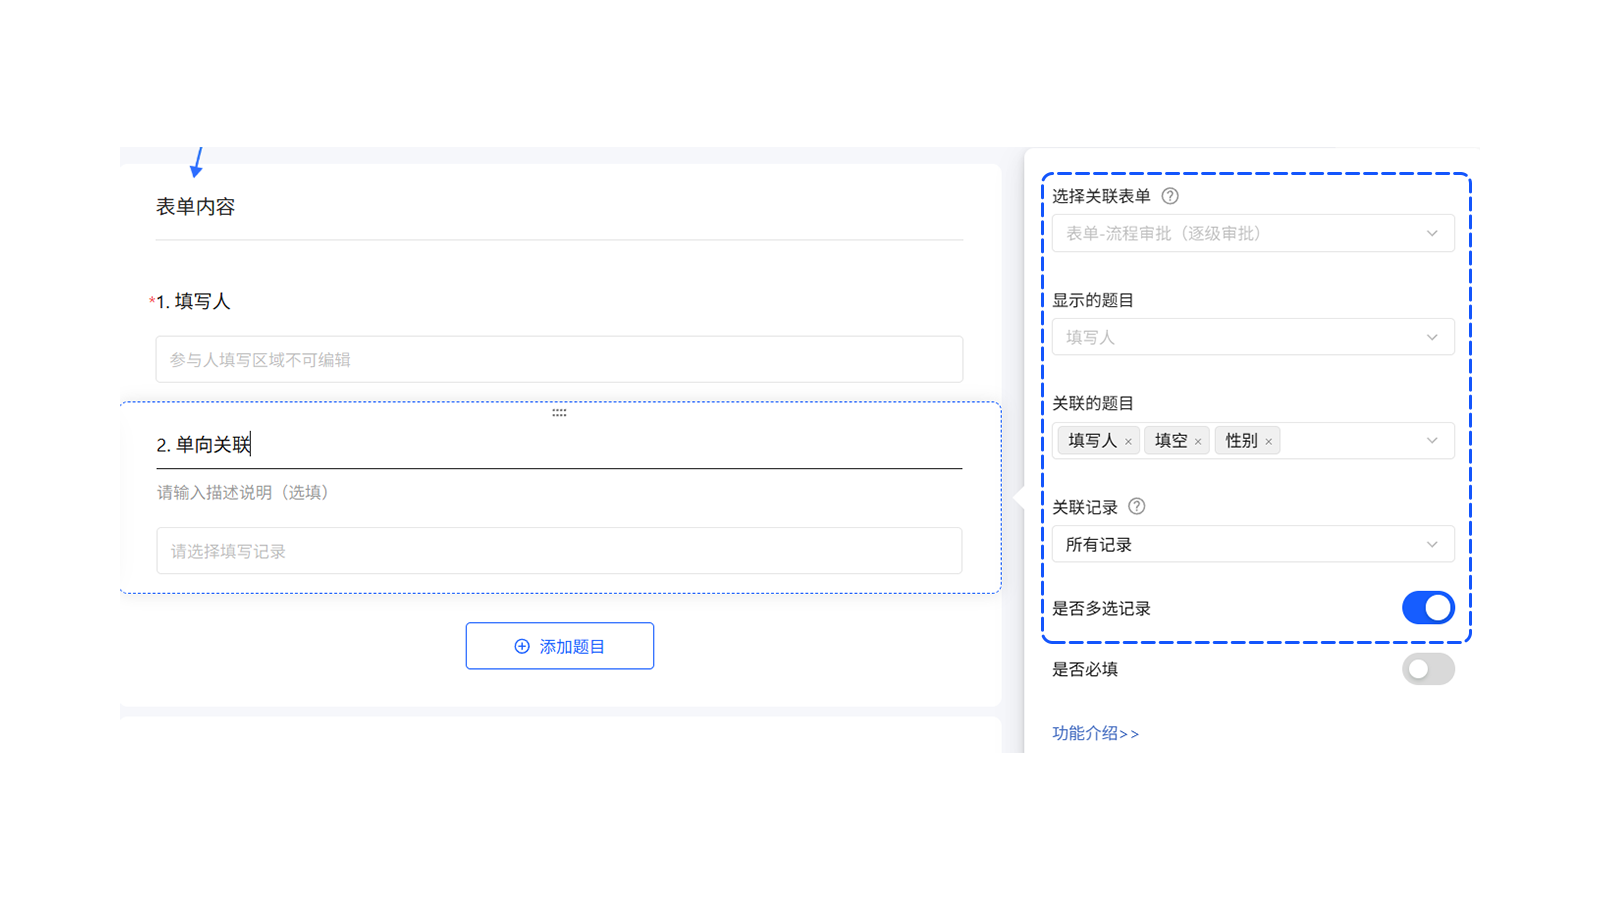Image resolution: width=1600 pixels, height=900 pixels.
Task: Click the help icon beside 关联记录
Action: click(1136, 507)
